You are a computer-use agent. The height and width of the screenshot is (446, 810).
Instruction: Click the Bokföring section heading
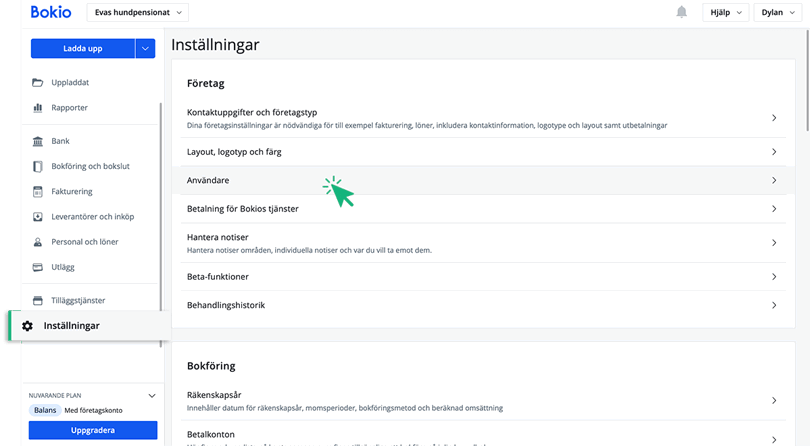(211, 366)
